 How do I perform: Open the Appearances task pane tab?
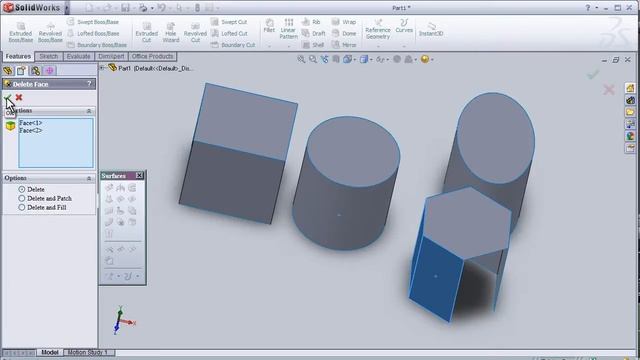630,136
